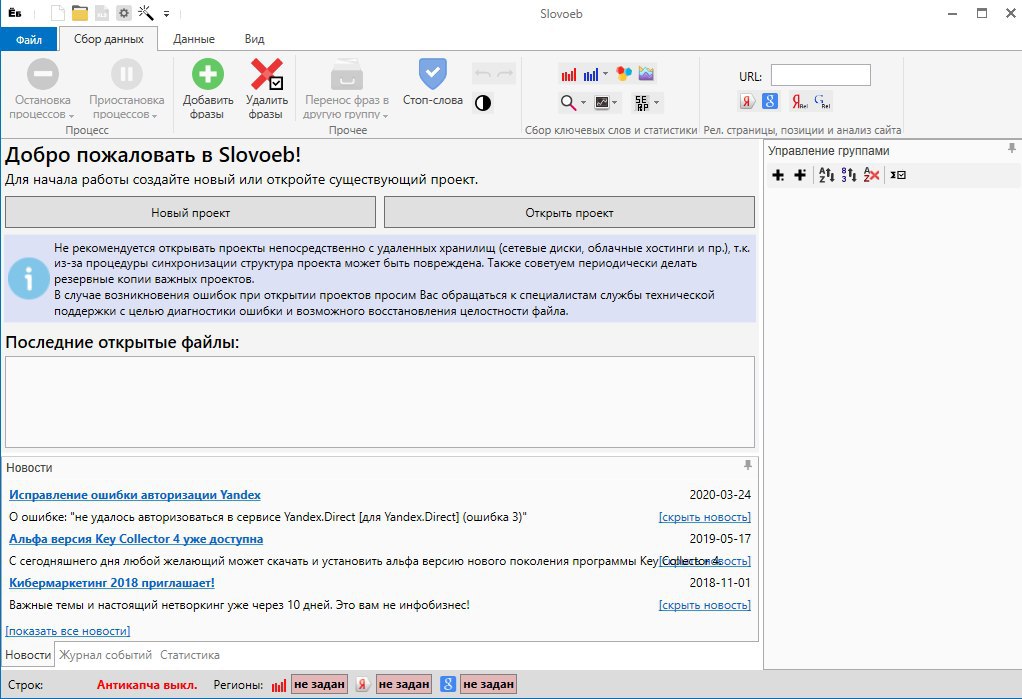This screenshot has width=1022, height=699.
Task: Click показать все новости link
Action: click(x=68, y=631)
